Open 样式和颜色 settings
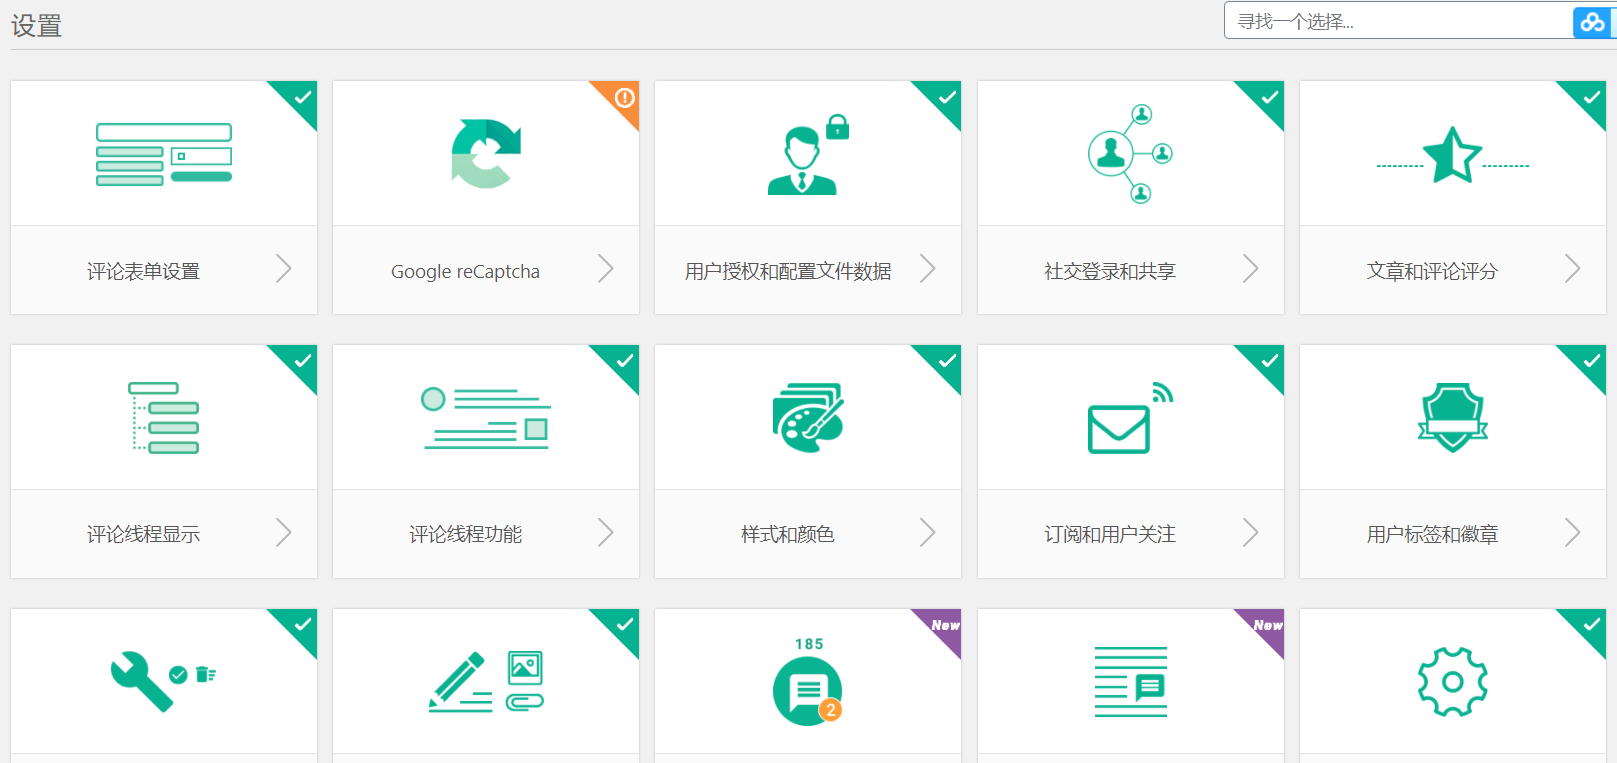Viewport: 1617px width, 763px height. pyautogui.click(x=788, y=535)
